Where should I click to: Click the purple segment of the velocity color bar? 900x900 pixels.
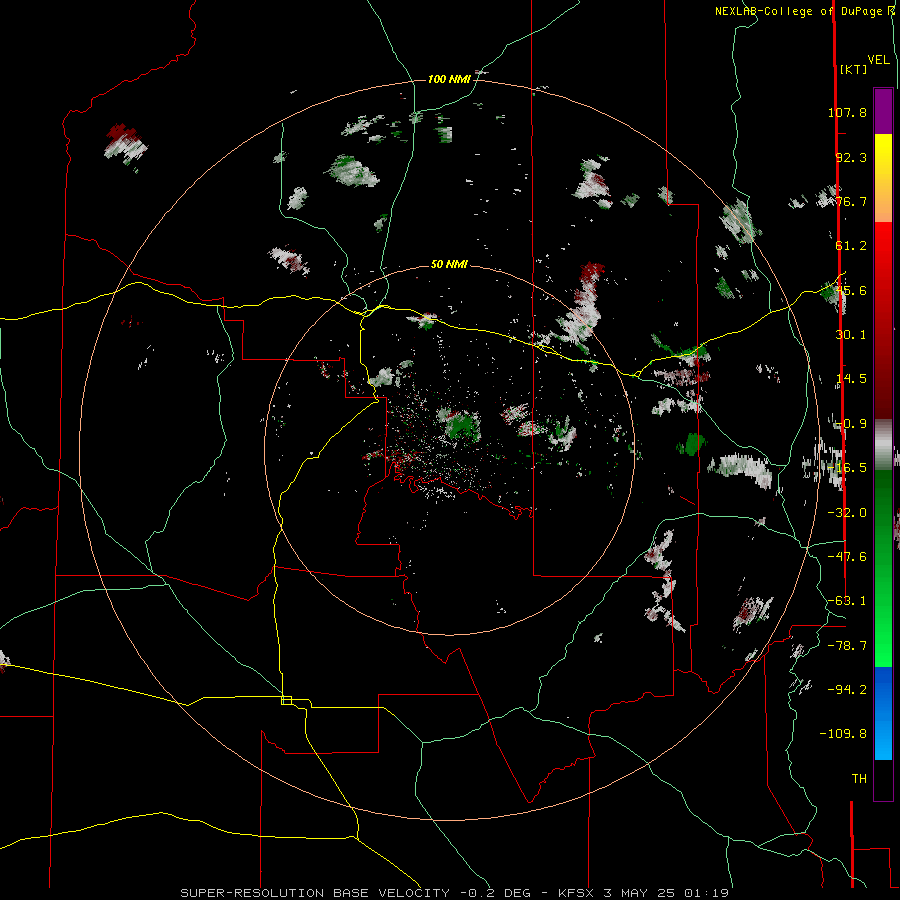coord(883,111)
